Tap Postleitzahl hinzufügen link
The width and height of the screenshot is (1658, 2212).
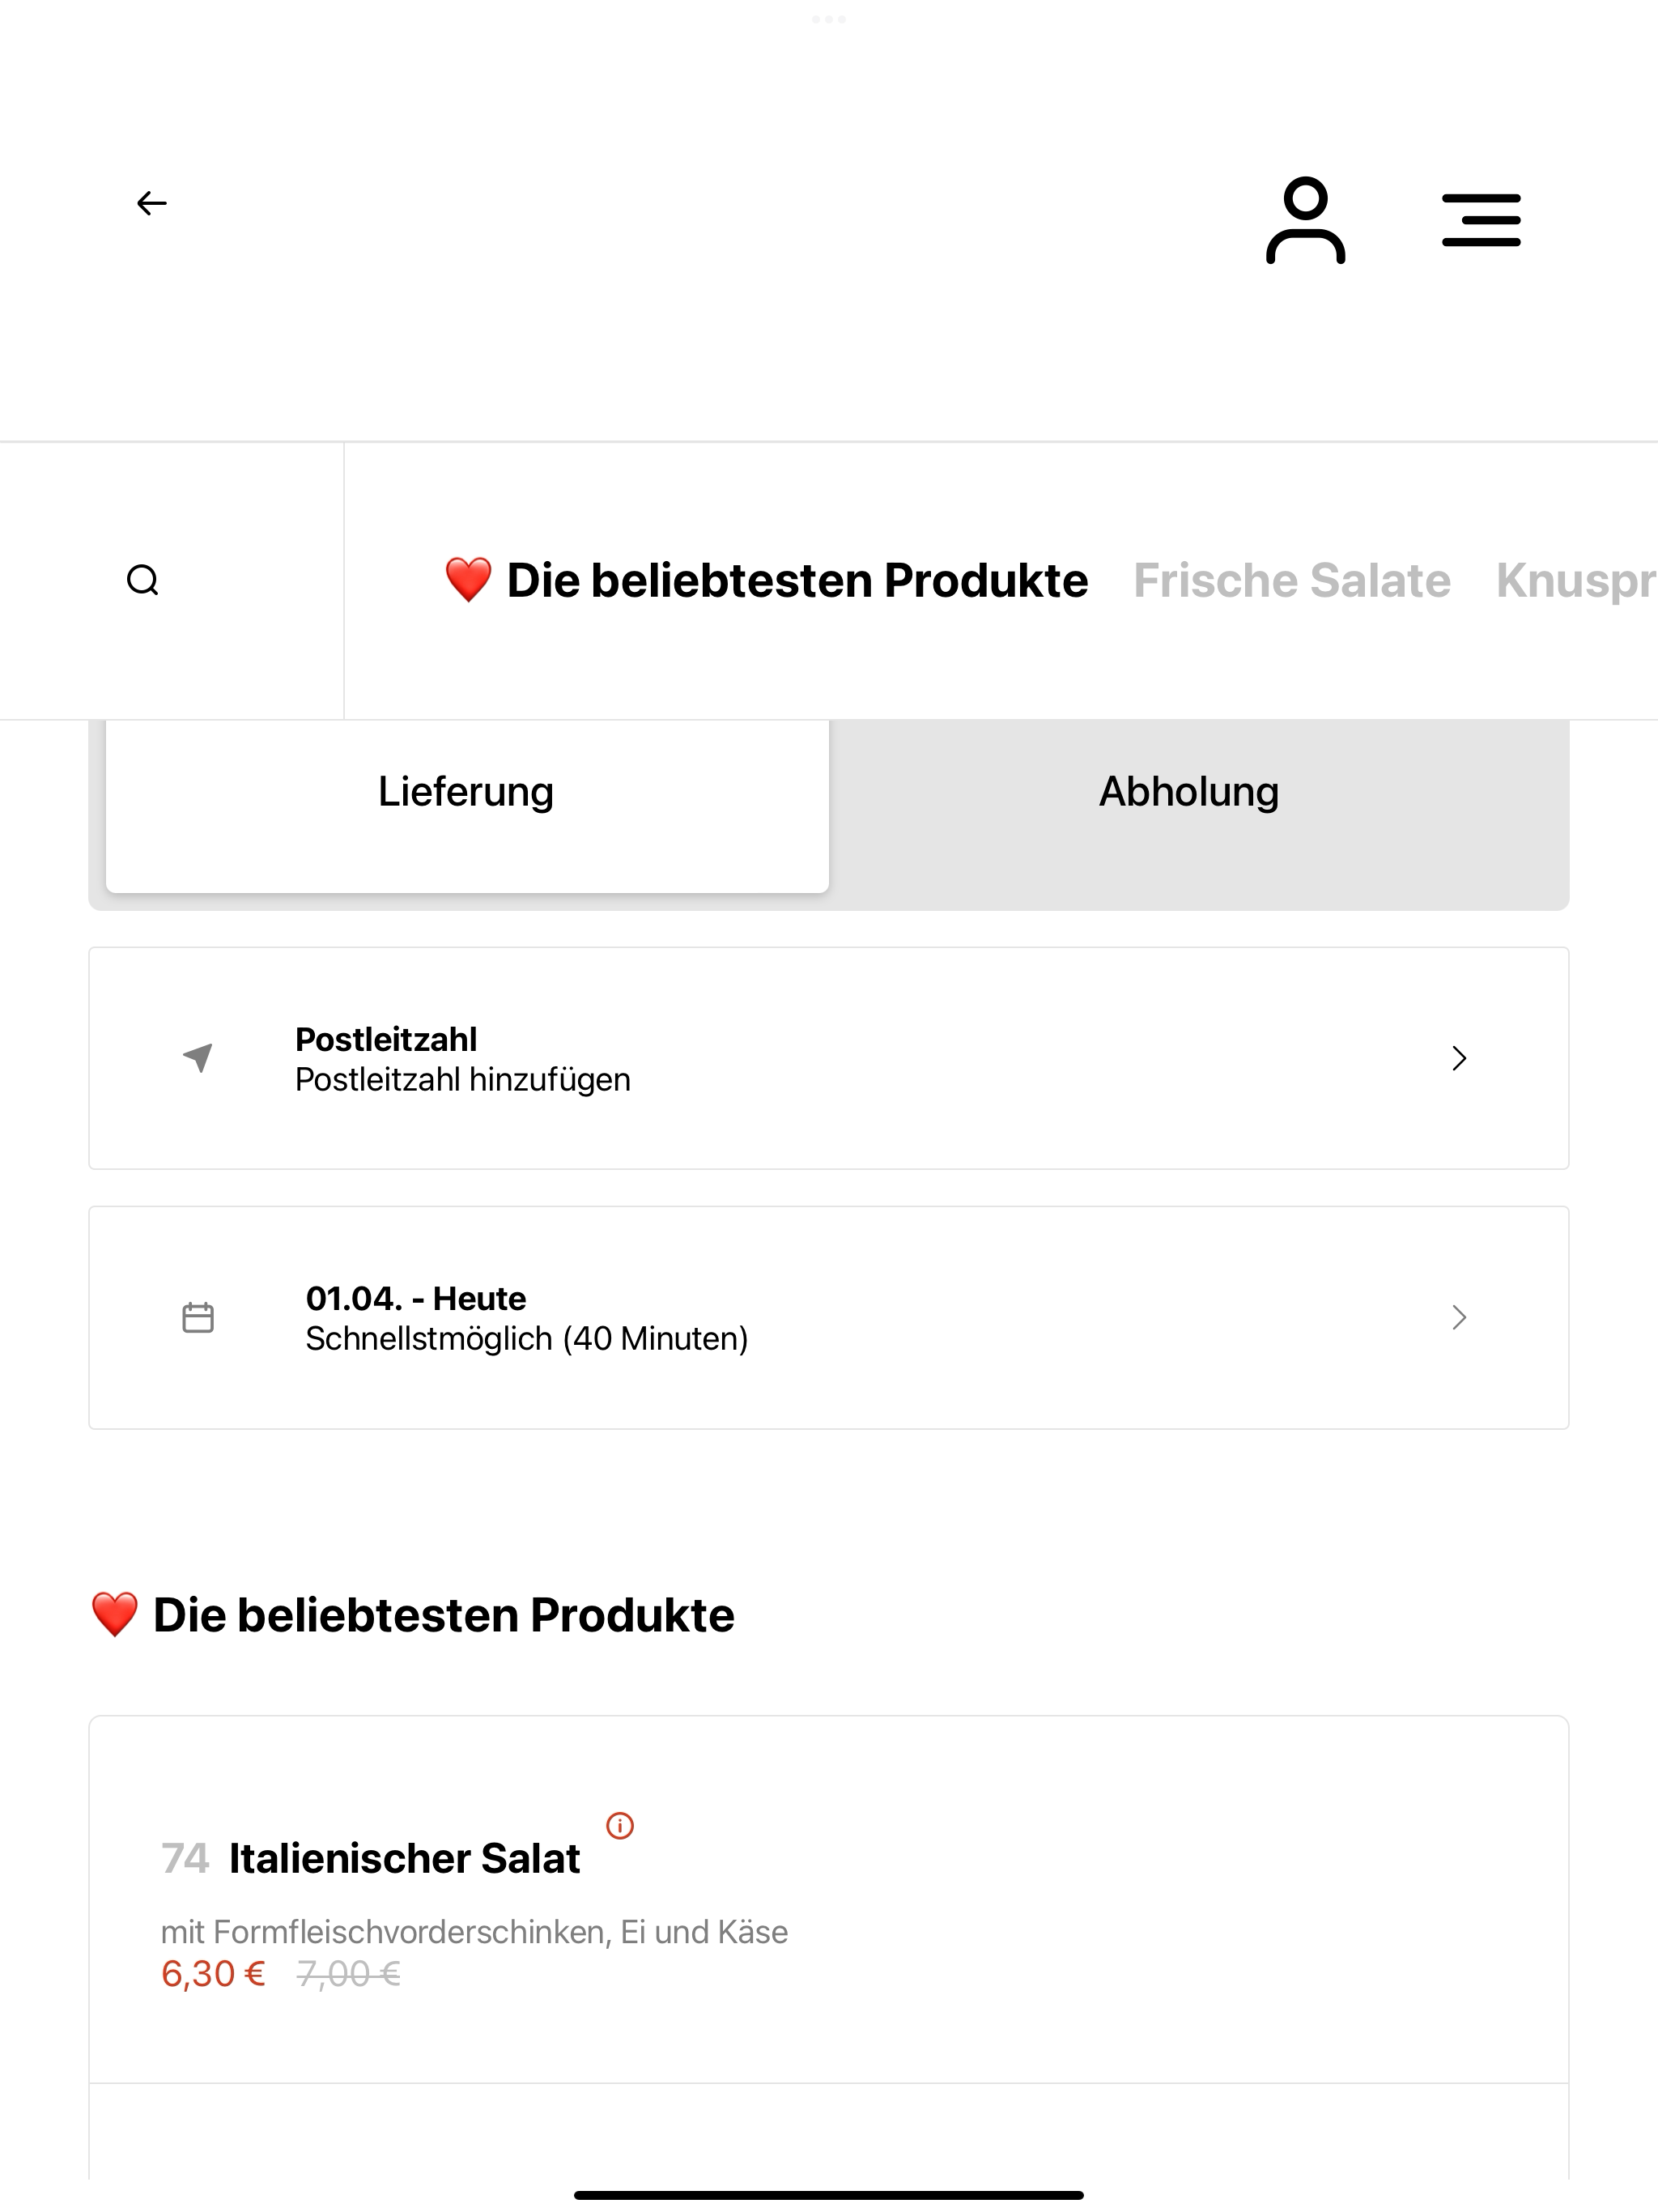[463, 1080]
